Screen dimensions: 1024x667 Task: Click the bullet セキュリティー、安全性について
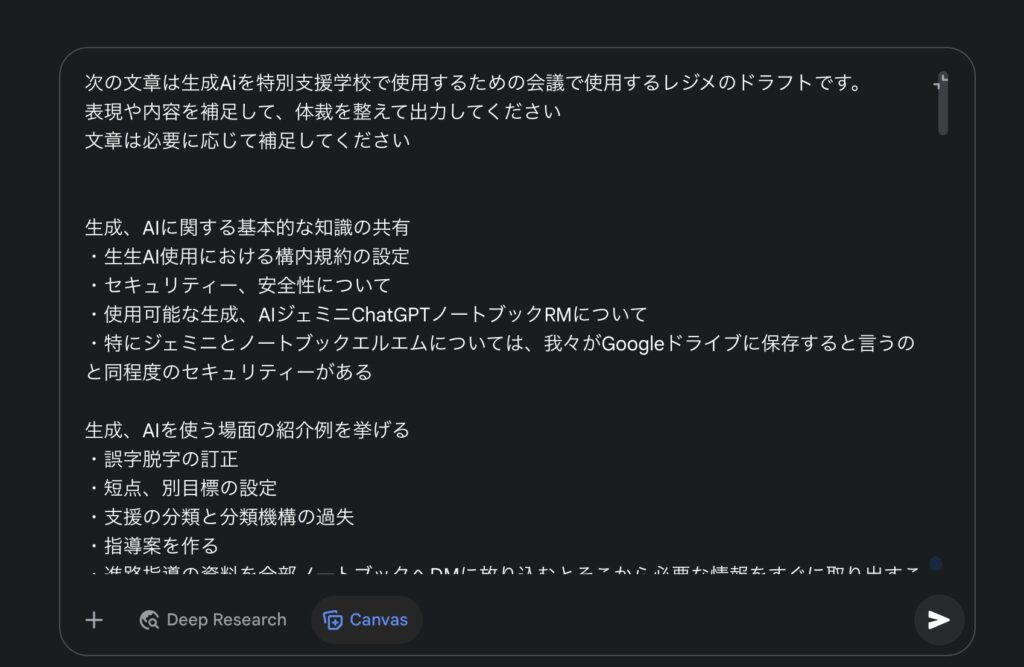click(238, 285)
